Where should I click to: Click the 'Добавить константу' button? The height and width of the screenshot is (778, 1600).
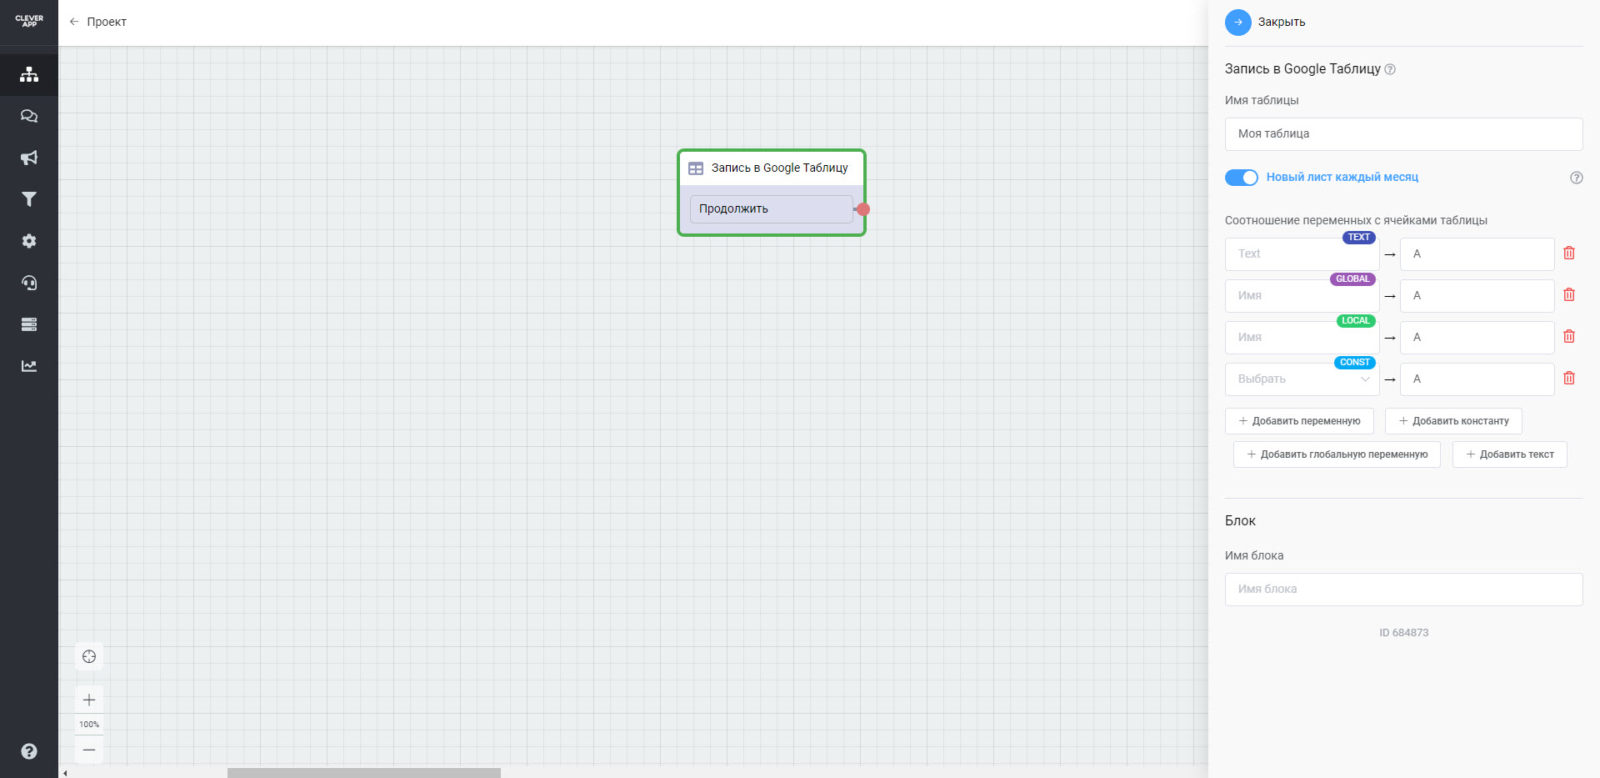1453,421
